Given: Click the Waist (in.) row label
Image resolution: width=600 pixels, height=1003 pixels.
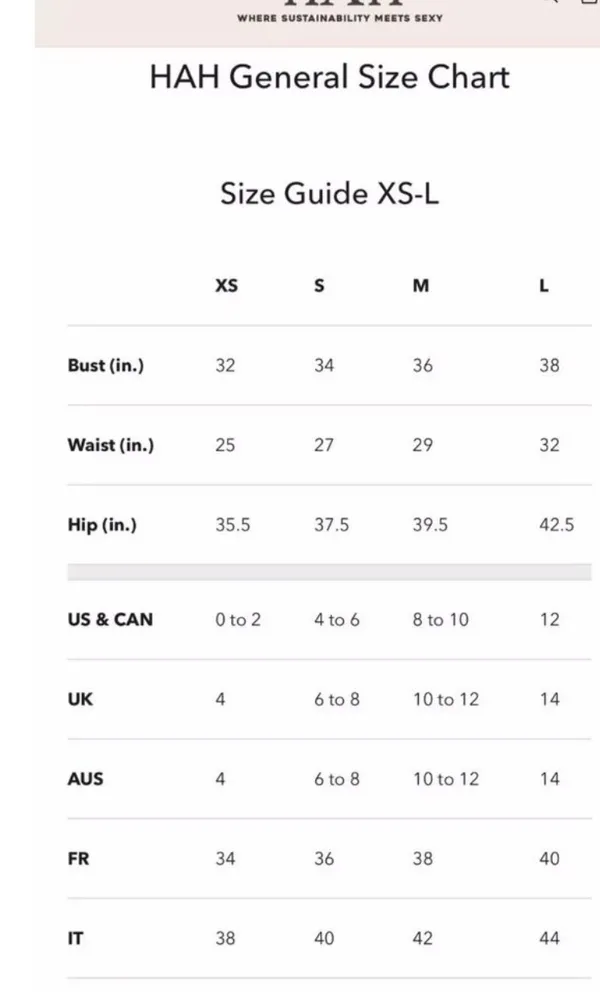Looking at the screenshot, I should (111, 445).
